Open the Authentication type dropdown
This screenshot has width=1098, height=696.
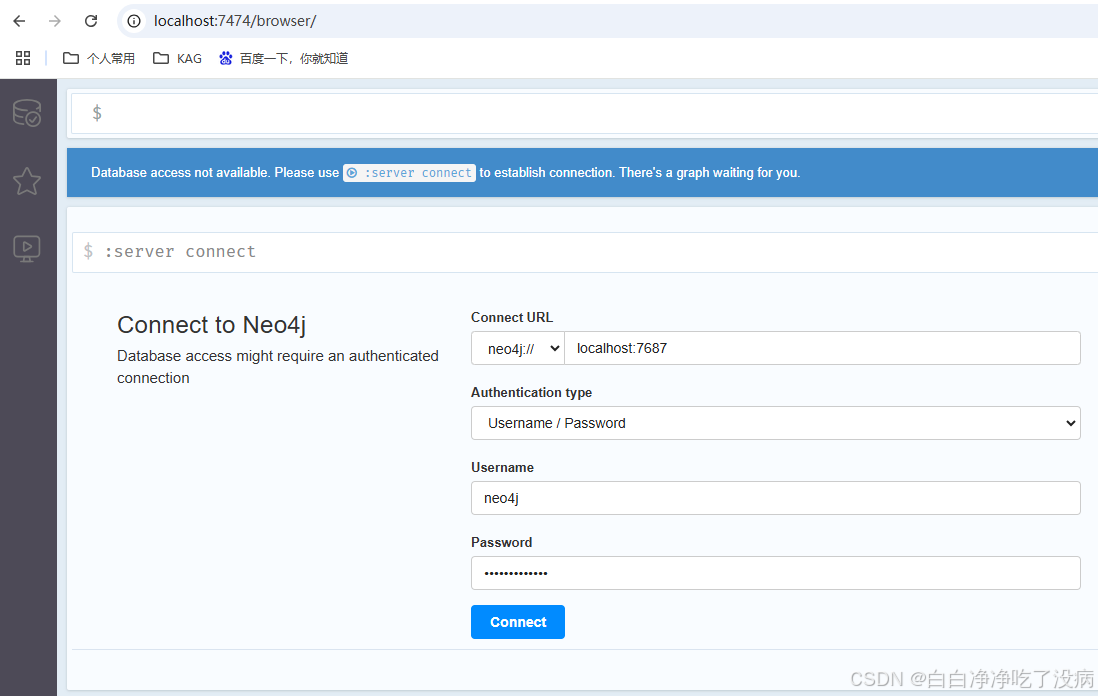pyautogui.click(x=775, y=423)
